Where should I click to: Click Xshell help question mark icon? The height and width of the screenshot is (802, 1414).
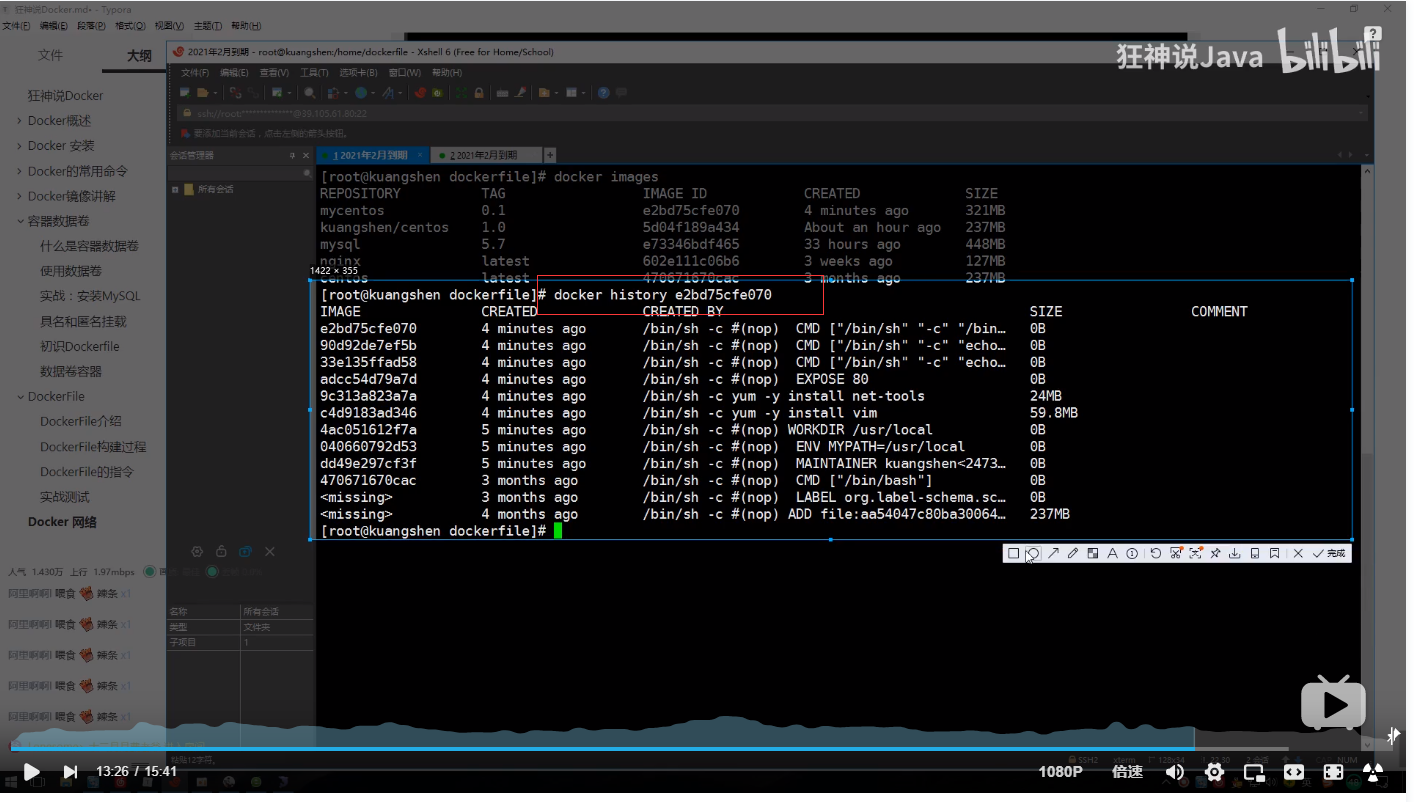tap(603, 93)
